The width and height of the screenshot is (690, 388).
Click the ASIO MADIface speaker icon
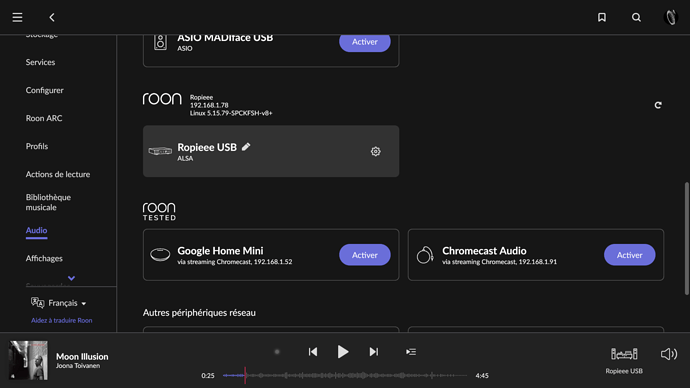pyautogui.click(x=160, y=42)
